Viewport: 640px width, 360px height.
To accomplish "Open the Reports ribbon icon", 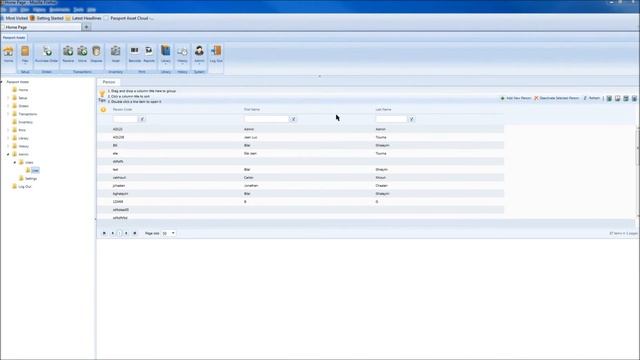I will coord(149,54).
